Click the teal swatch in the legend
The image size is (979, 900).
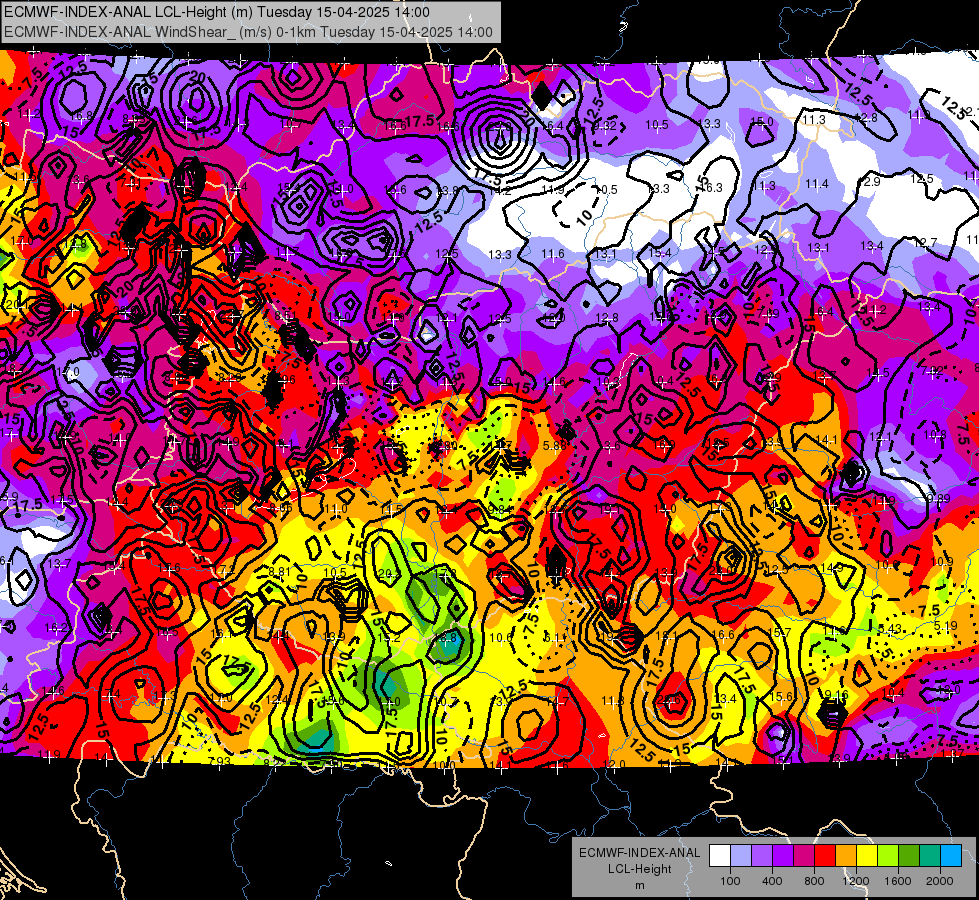click(930, 856)
